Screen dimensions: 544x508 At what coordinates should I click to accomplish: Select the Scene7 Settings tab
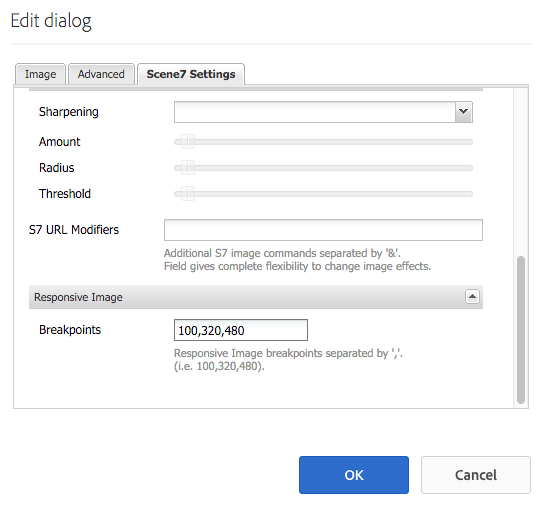point(191,74)
